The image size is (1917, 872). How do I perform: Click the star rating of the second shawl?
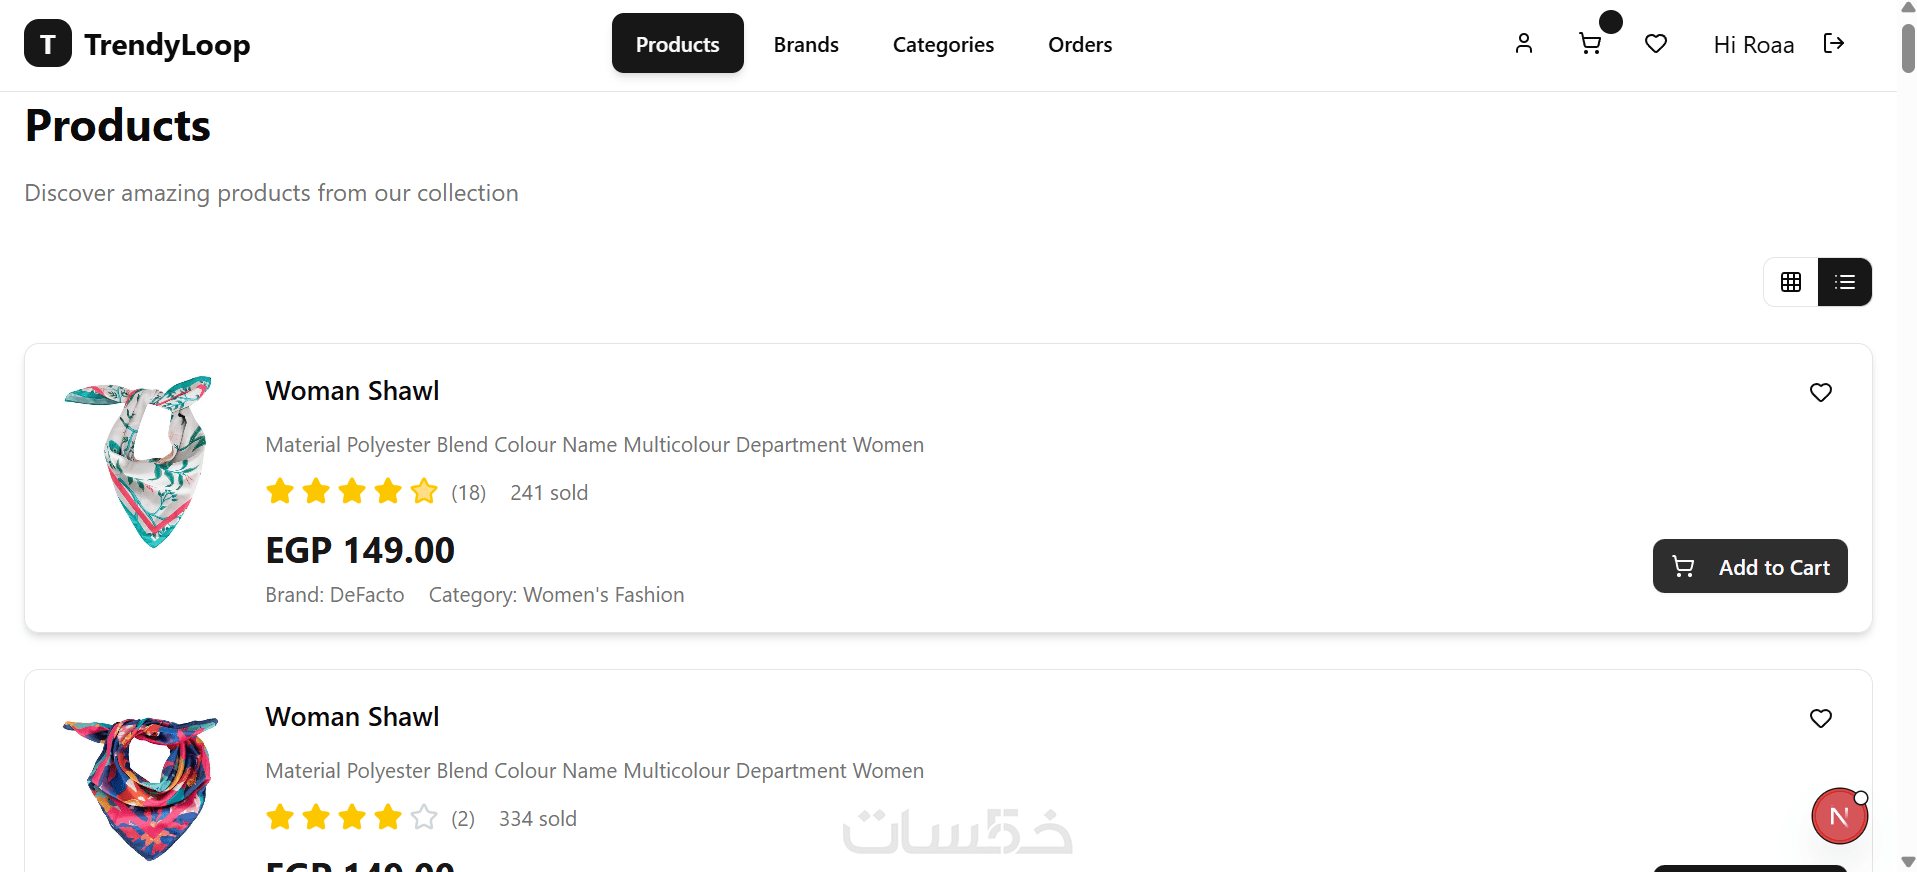pyautogui.click(x=352, y=817)
